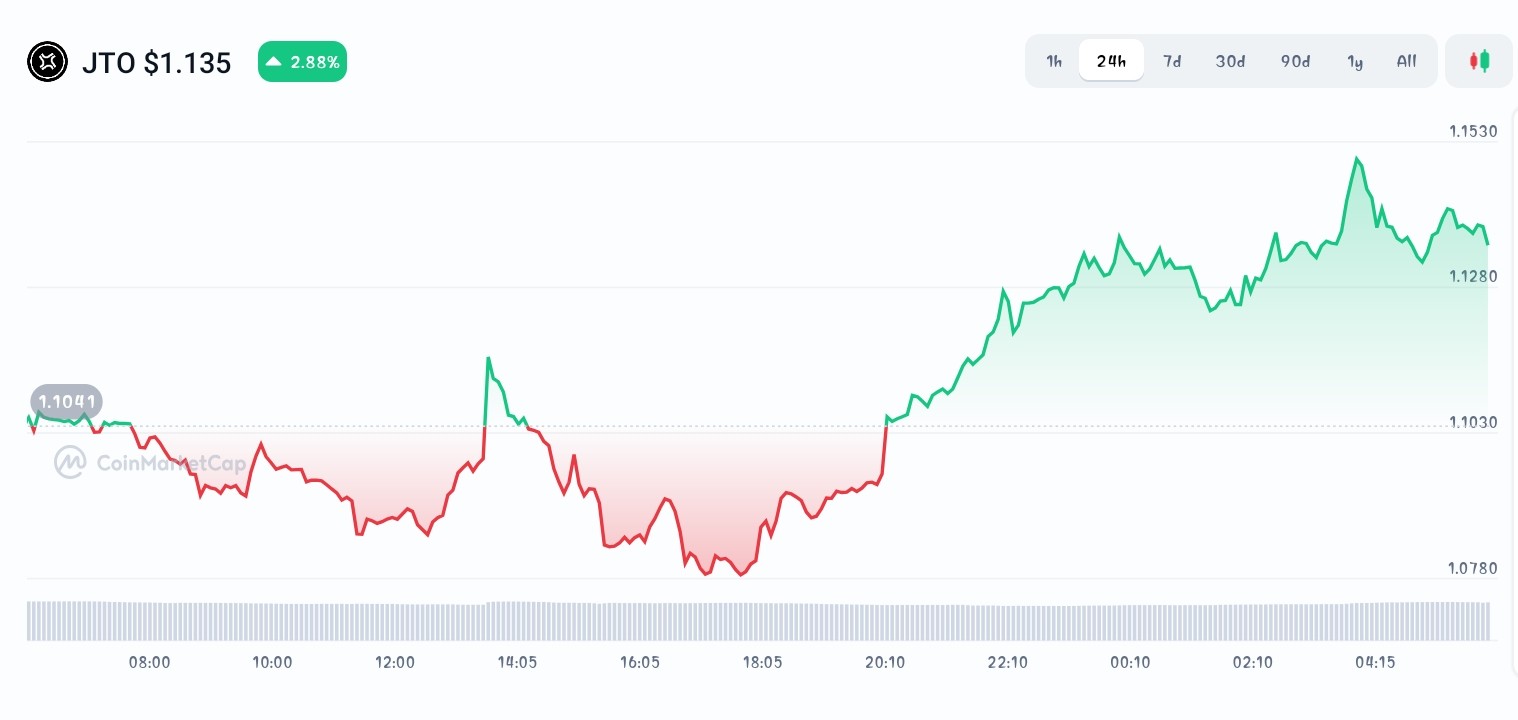Click the 18:05 time axis label

pos(762,662)
